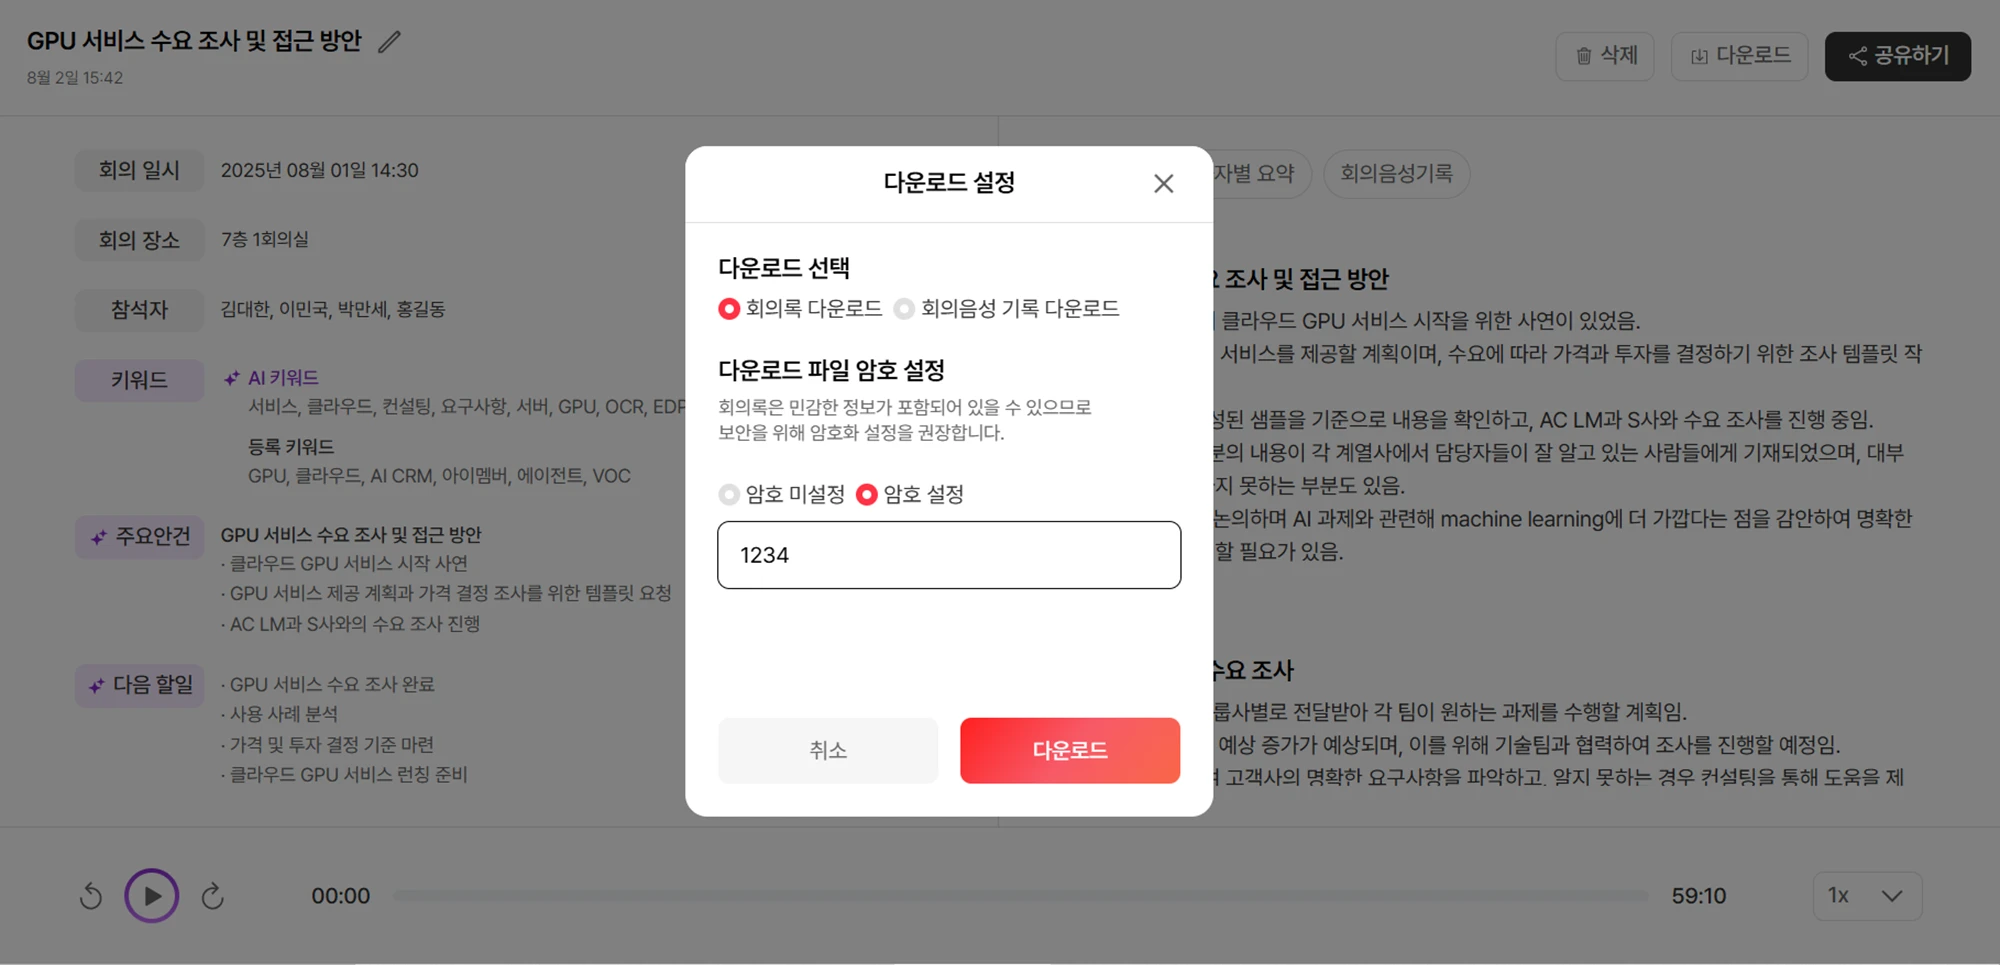
Task: Click the audio progress bar track
Action: coord(1020,896)
